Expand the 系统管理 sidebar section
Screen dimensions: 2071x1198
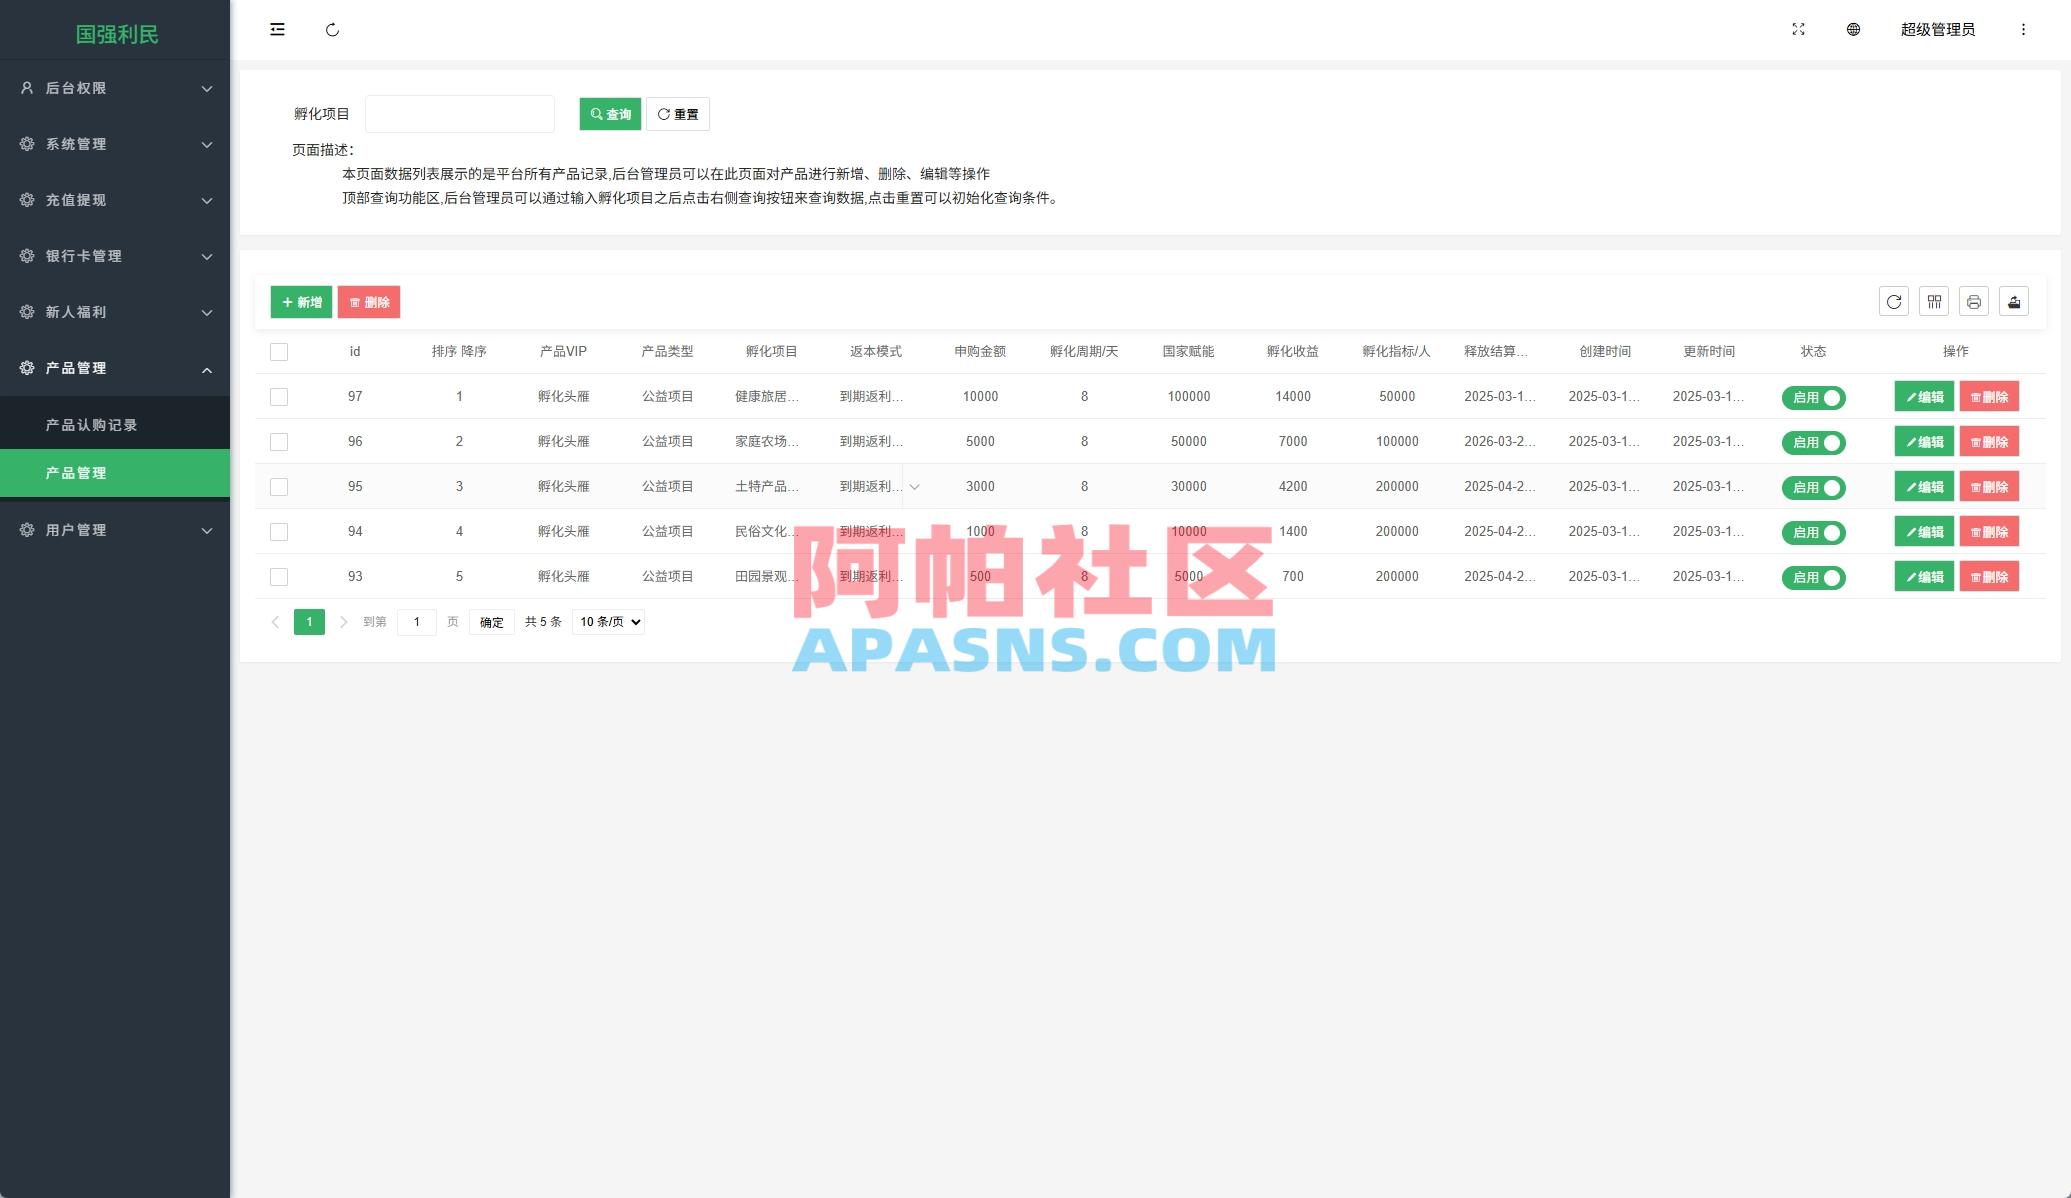coord(115,144)
